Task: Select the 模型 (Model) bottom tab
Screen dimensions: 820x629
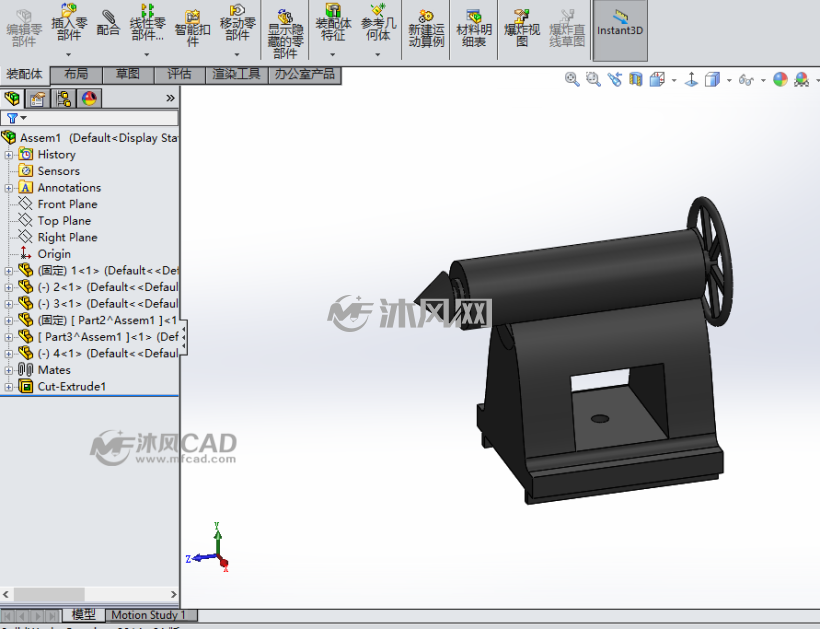Action: [x=84, y=615]
